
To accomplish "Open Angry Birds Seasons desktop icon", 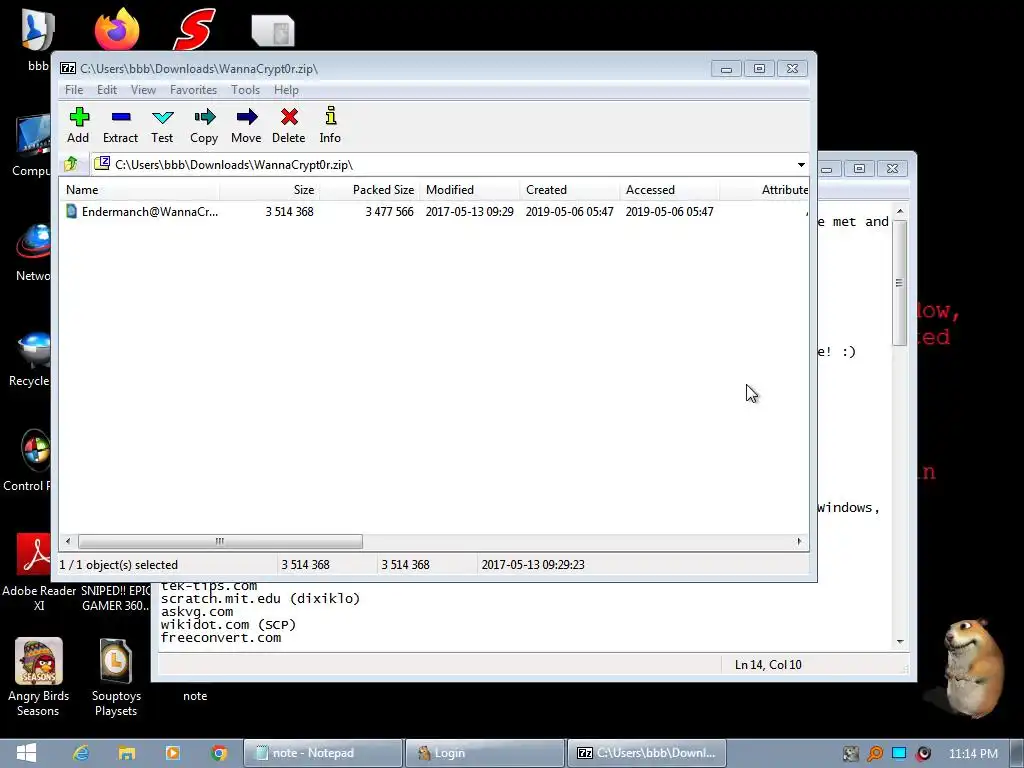I will click(39, 677).
